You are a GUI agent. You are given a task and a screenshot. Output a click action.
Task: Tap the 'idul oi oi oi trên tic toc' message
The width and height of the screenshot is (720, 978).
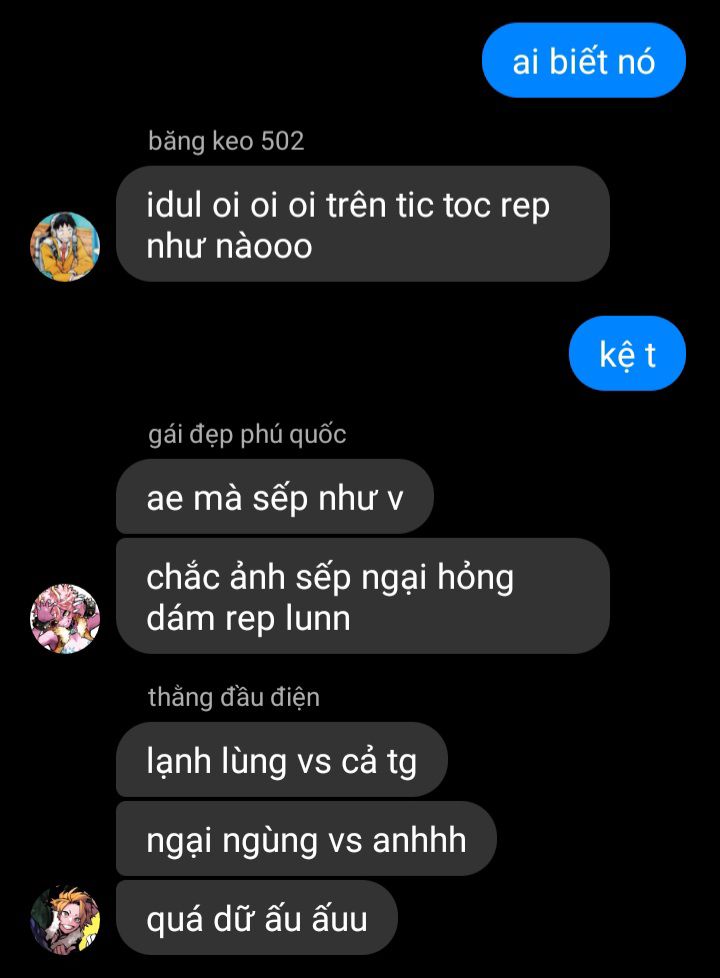coord(362,224)
